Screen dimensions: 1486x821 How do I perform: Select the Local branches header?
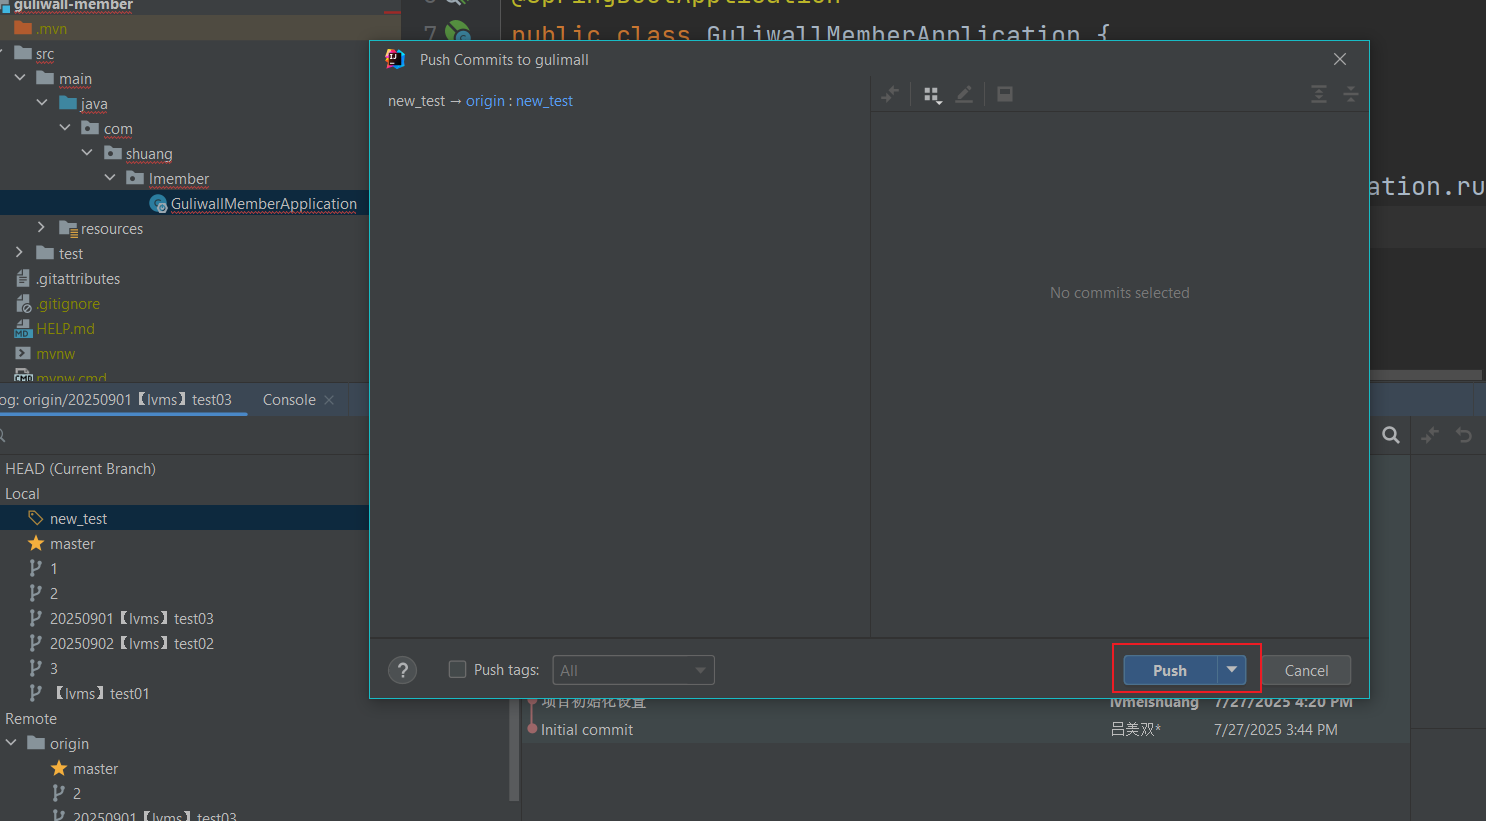point(22,494)
